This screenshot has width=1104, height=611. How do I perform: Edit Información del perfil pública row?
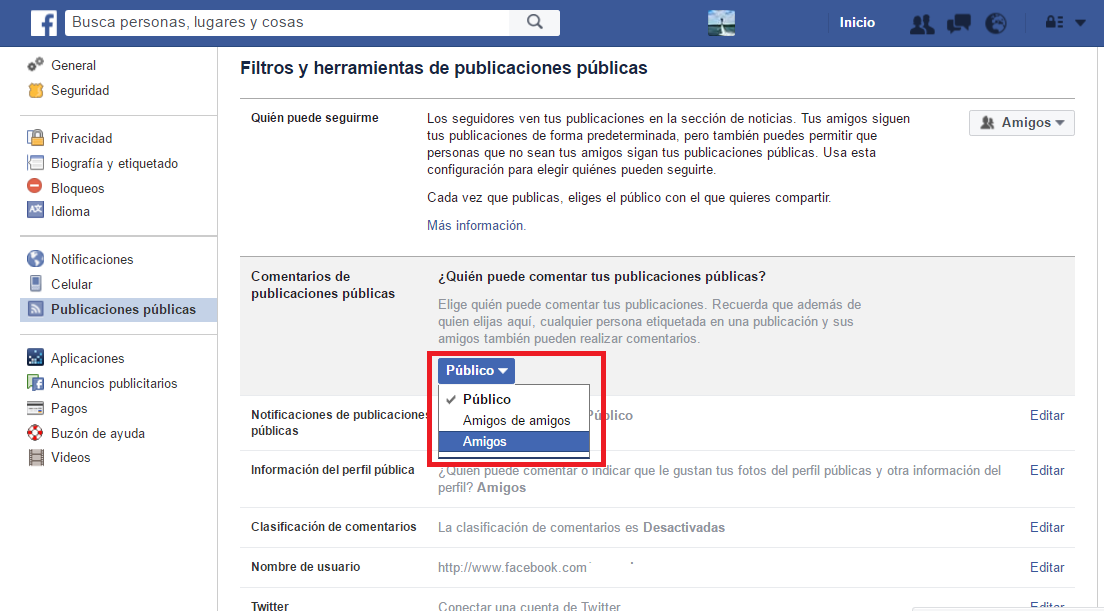click(x=1047, y=470)
